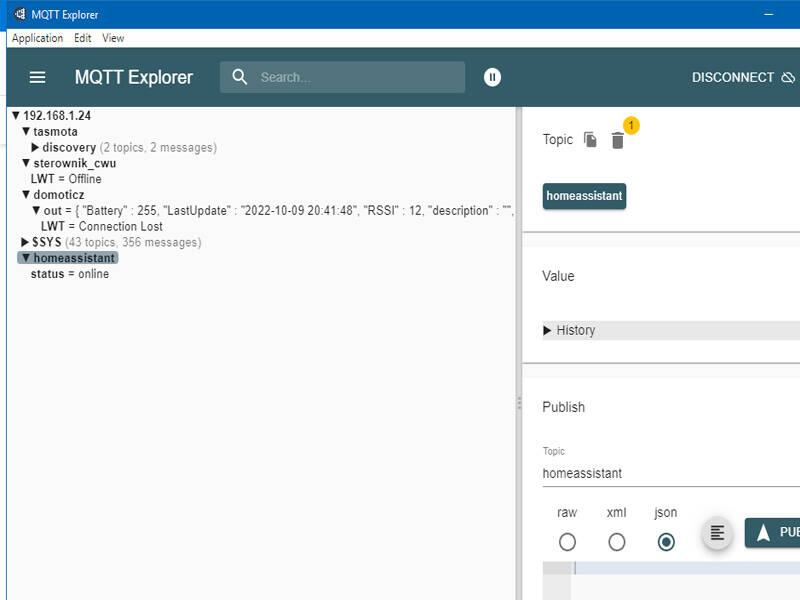
Task: Click the homeassistant topic chip
Action: click(x=584, y=196)
